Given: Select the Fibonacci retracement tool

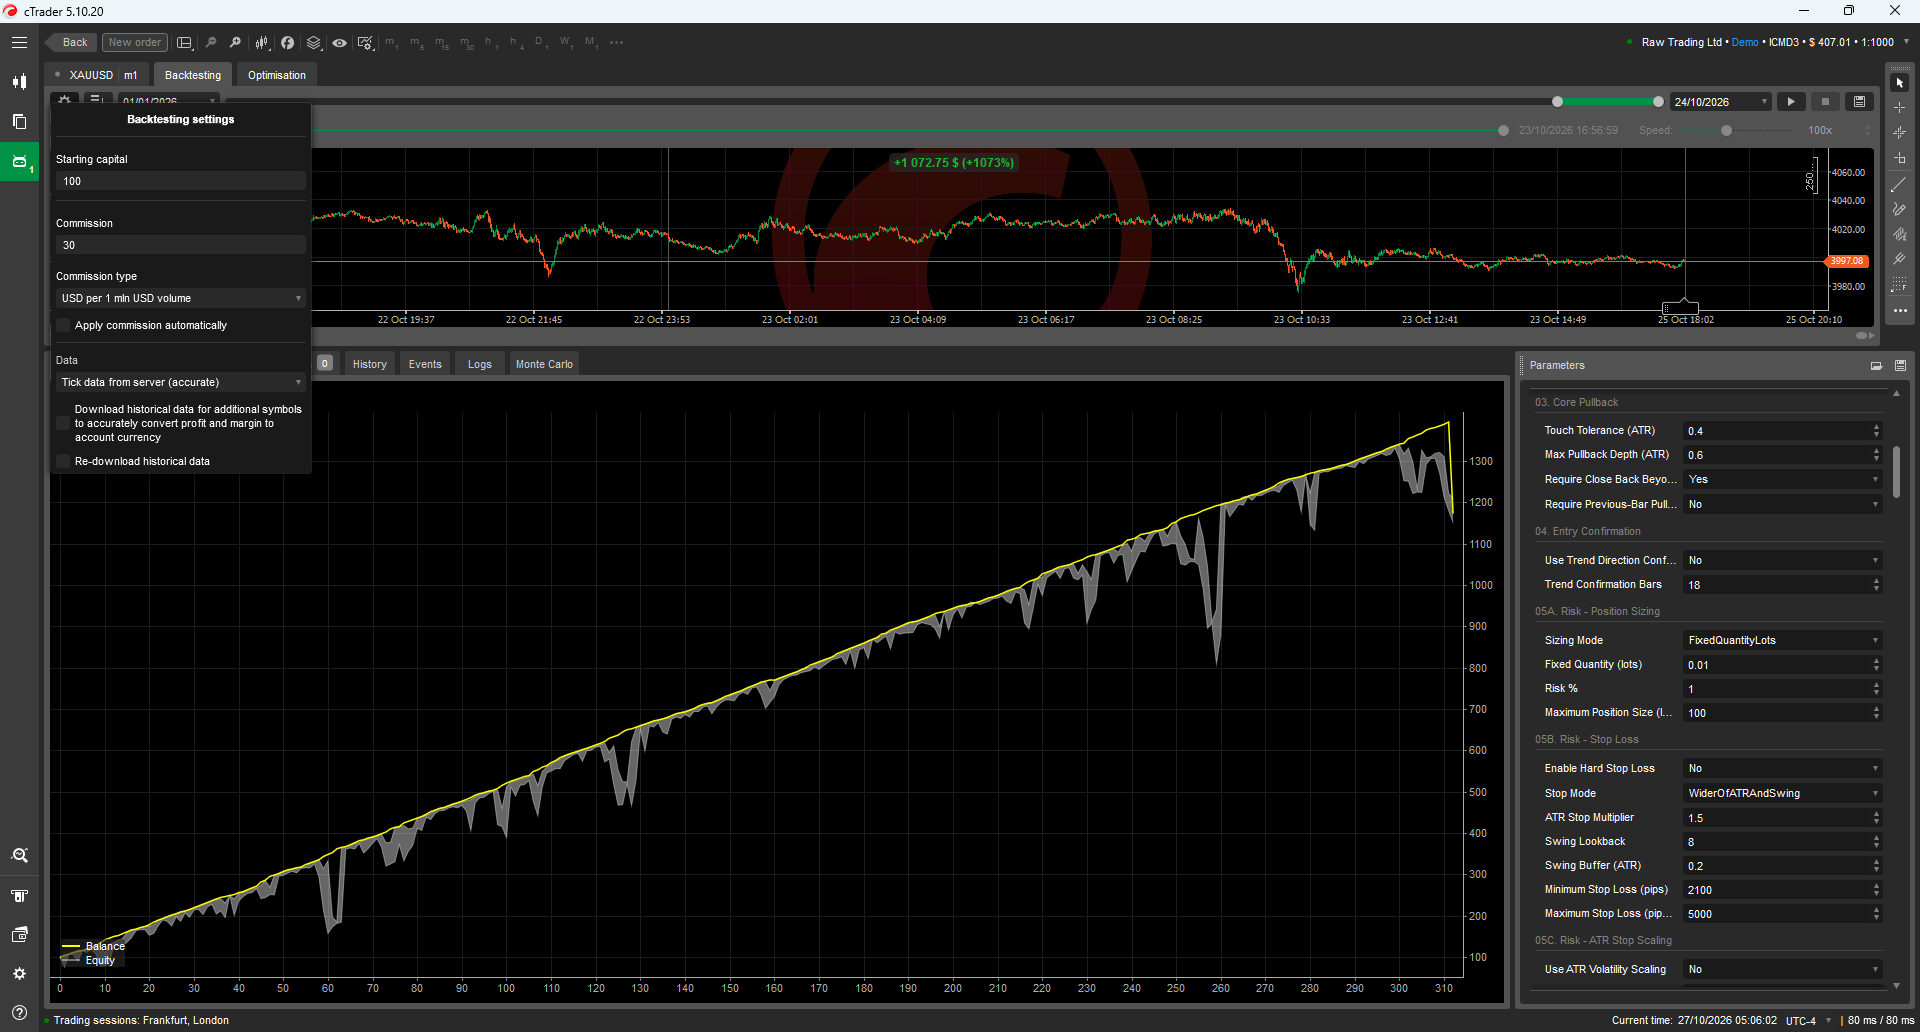Looking at the screenshot, I should click(1899, 285).
